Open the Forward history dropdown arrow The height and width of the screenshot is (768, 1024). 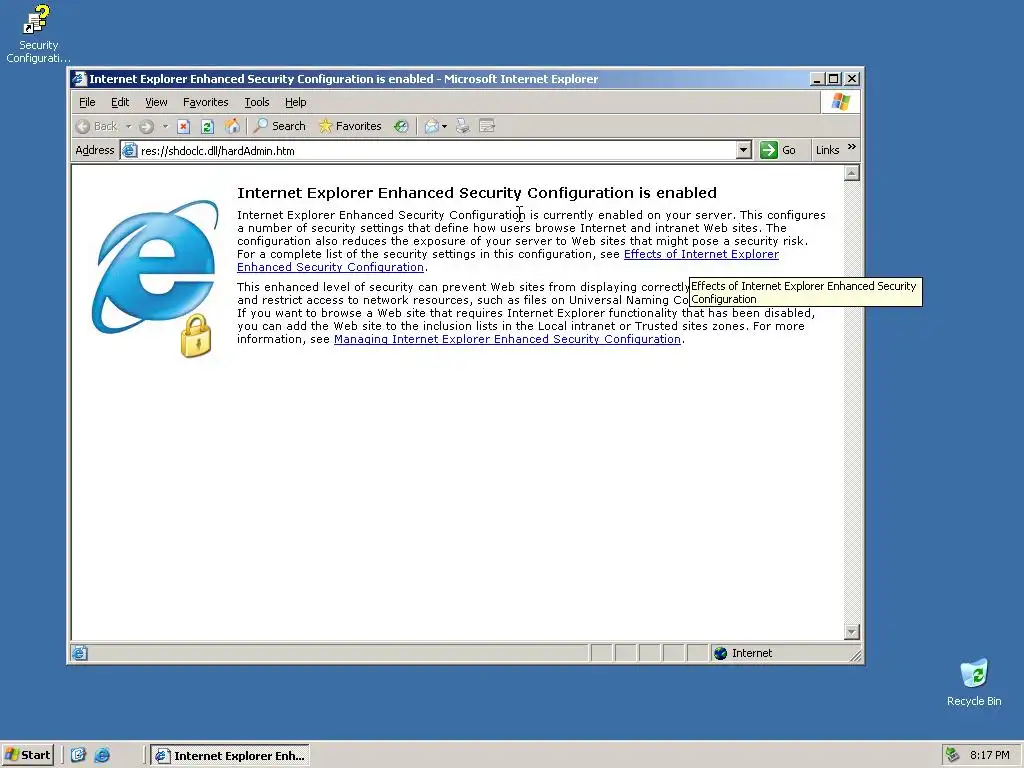[x=165, y=126]
